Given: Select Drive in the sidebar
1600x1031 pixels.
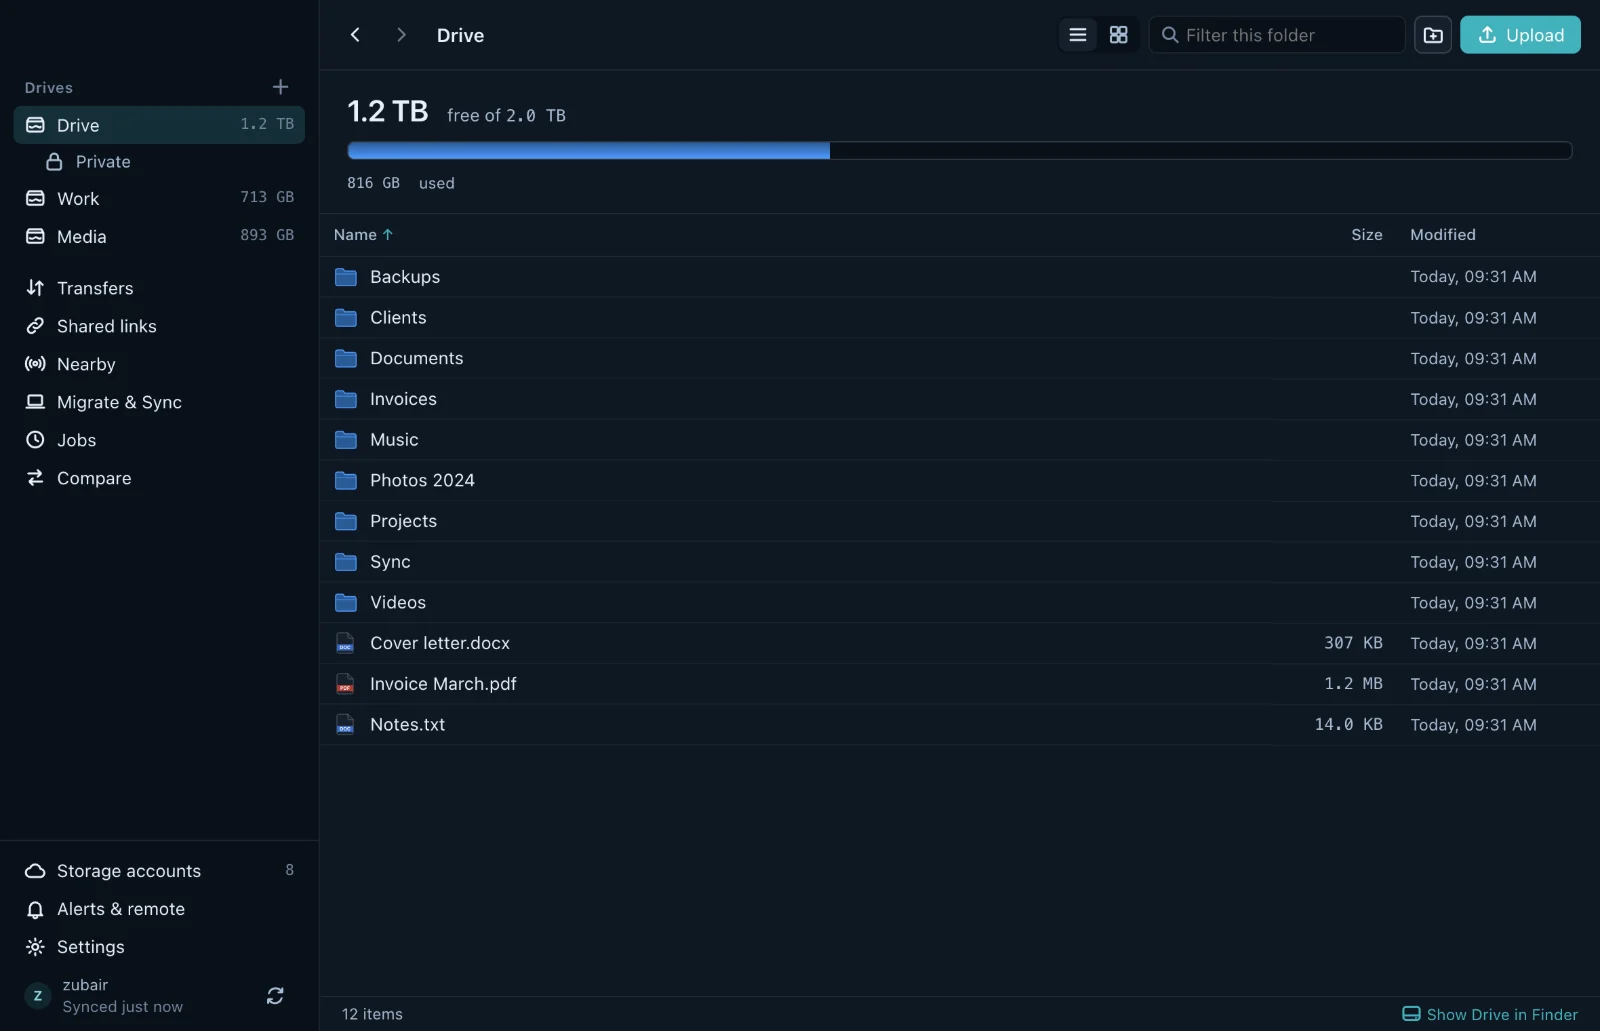Looking at the screenshot, I should (159, 125).
